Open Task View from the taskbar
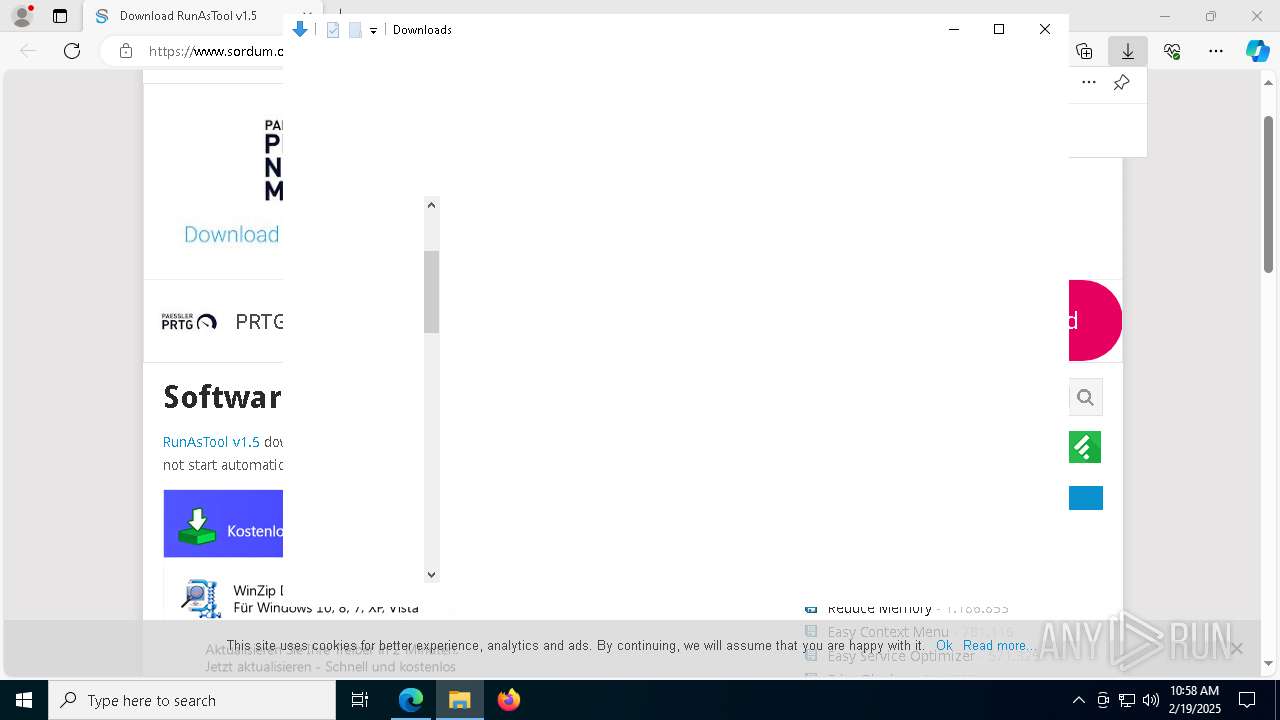1280x720 pixels. (x=361, y=700)
